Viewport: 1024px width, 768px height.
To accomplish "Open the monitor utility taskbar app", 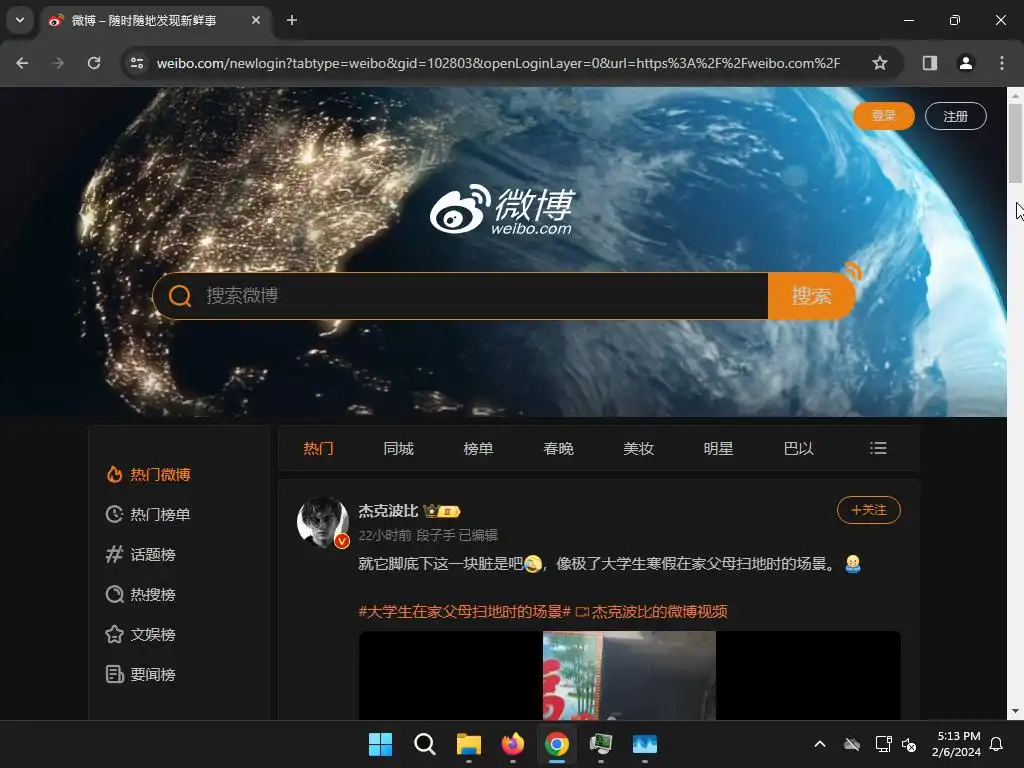I will 601,744.
